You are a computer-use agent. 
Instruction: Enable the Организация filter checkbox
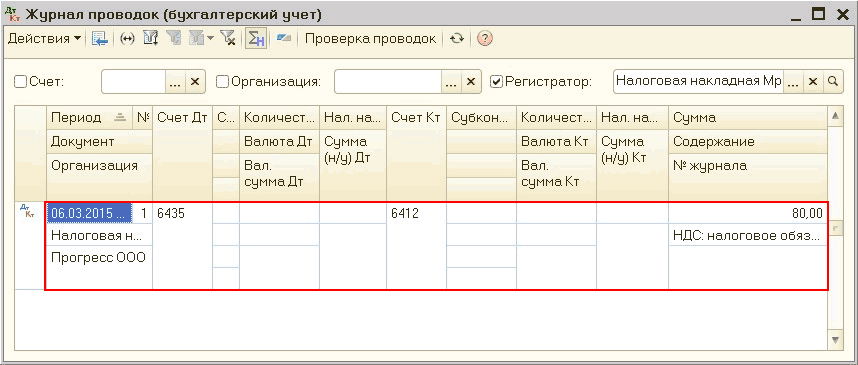(x=222, y=82)
